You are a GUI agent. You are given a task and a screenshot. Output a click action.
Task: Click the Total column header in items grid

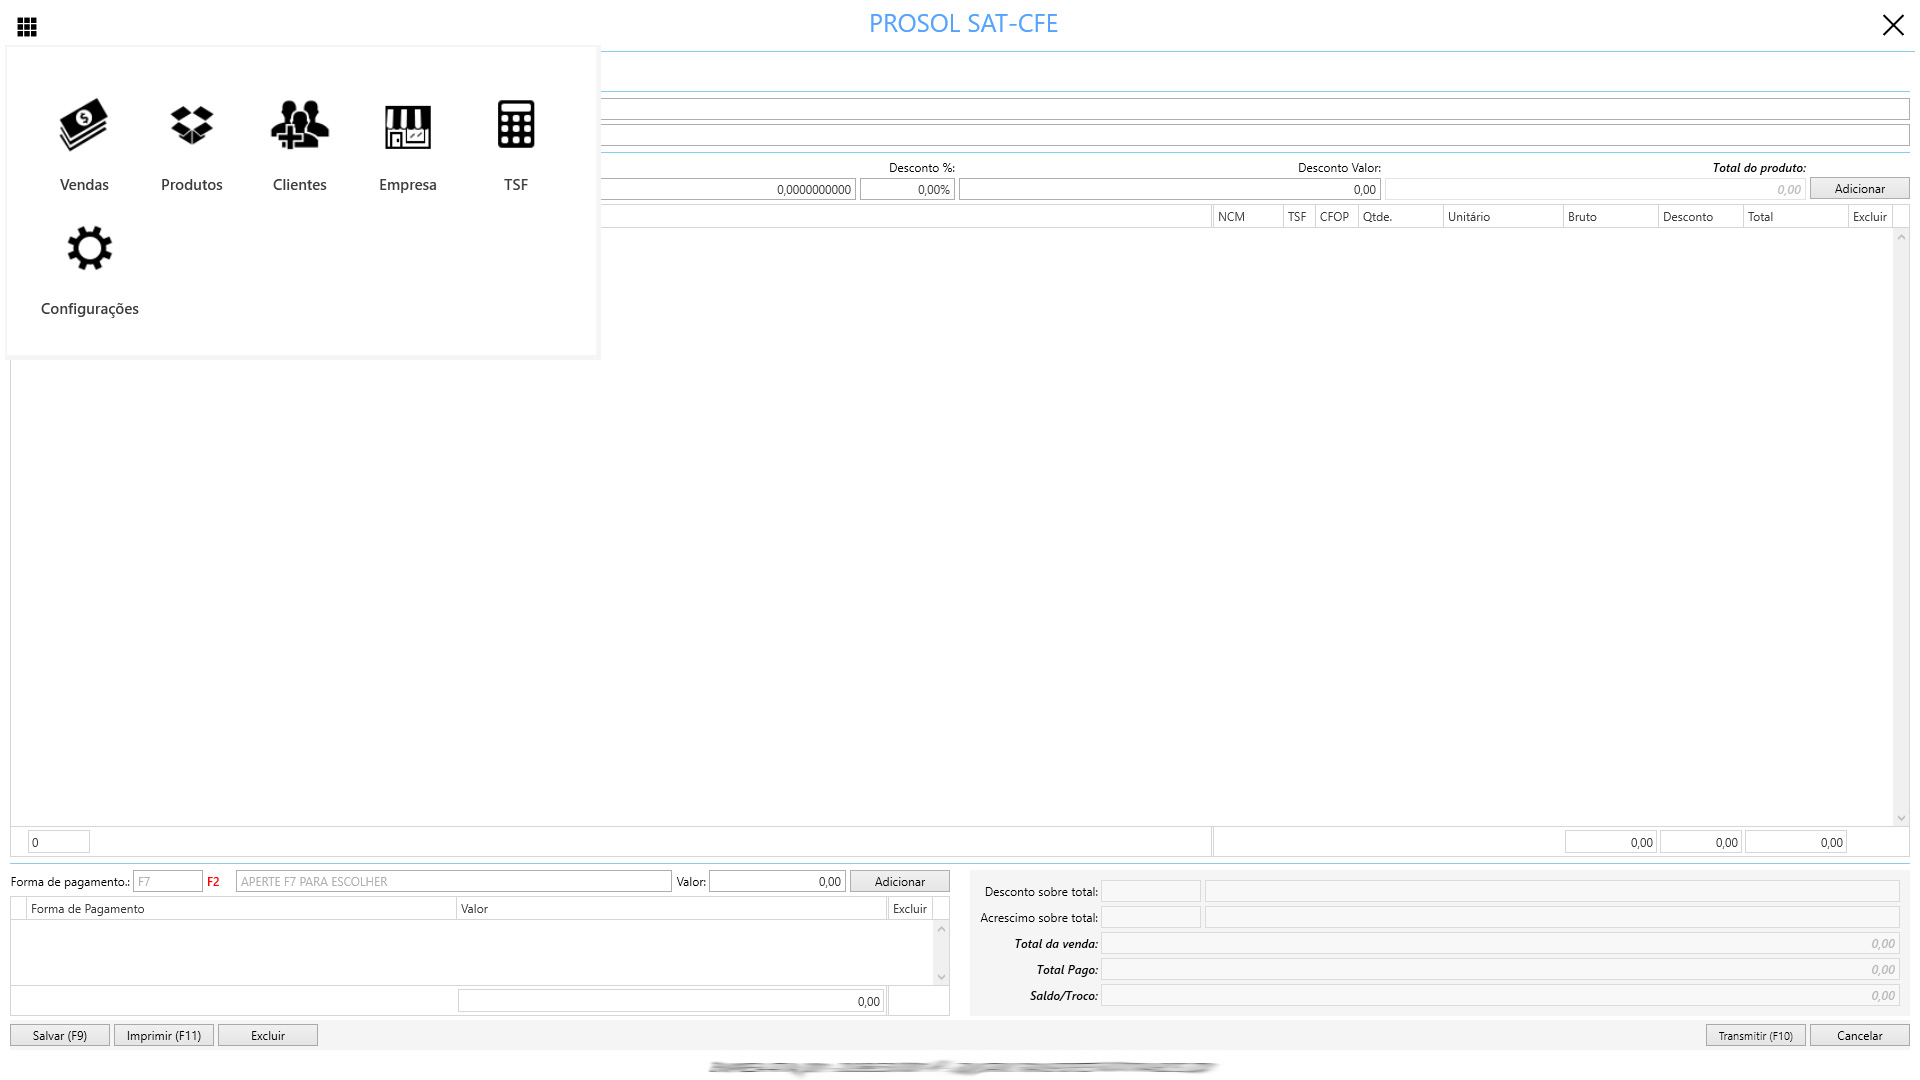click(1795, 217)
